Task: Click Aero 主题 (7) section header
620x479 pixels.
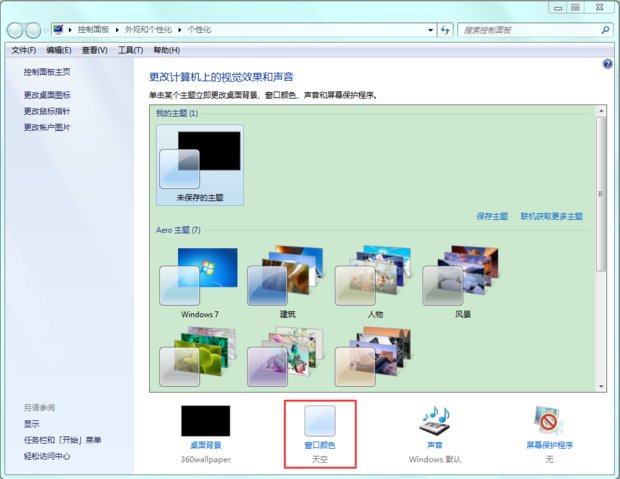Action: pos(178,230)
